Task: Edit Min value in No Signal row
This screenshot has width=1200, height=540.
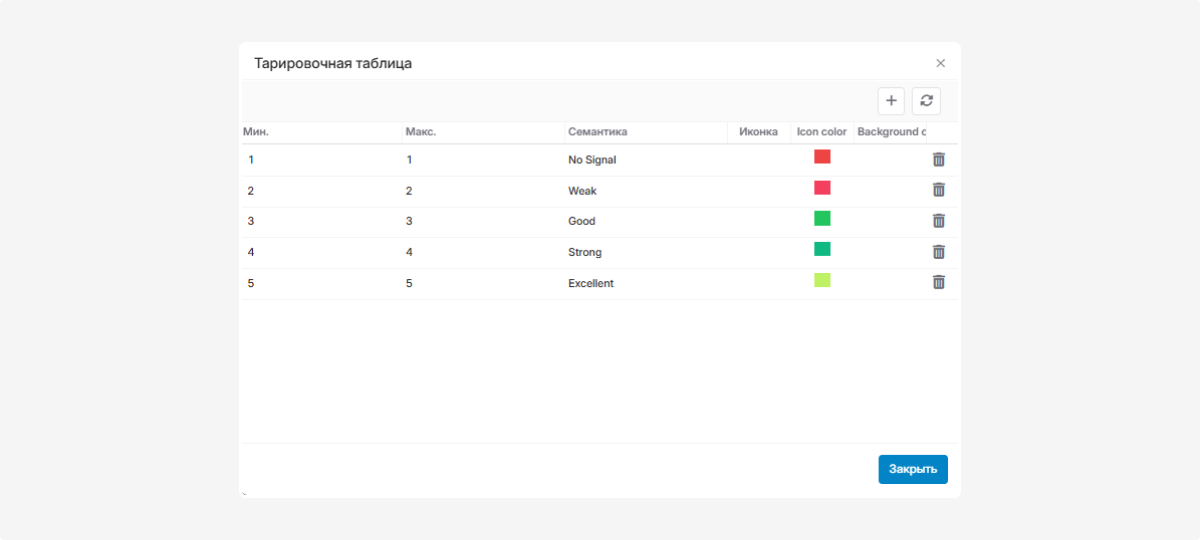Action: tap(252, 160)
